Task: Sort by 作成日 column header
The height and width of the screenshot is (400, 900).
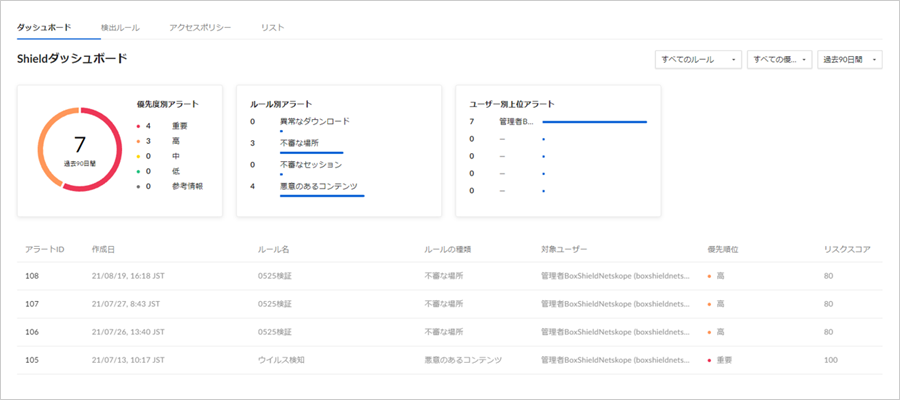Action: (105, 248)
